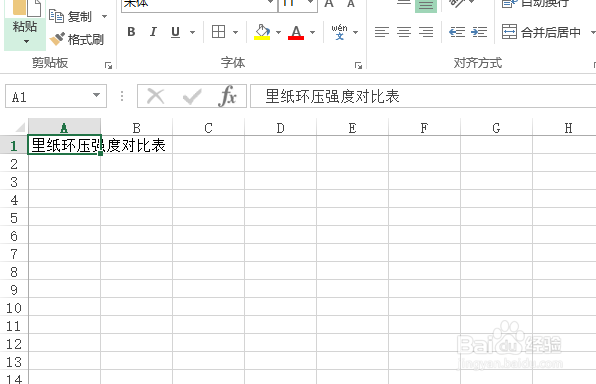This screenshot has height=384, width=596.
Task: Increase indent
Action: point(479,32)
